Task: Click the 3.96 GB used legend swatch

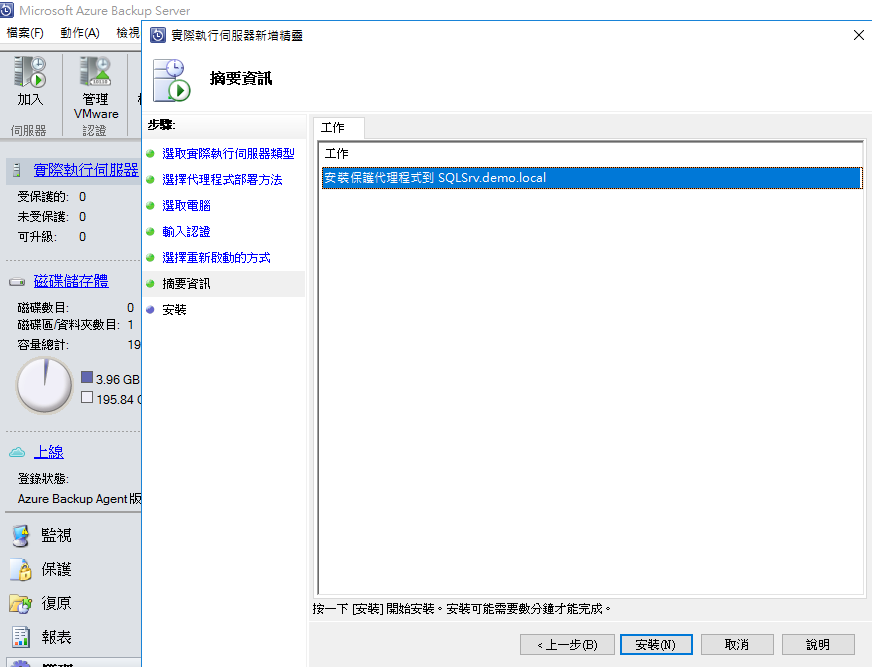Action: point(87,377)
